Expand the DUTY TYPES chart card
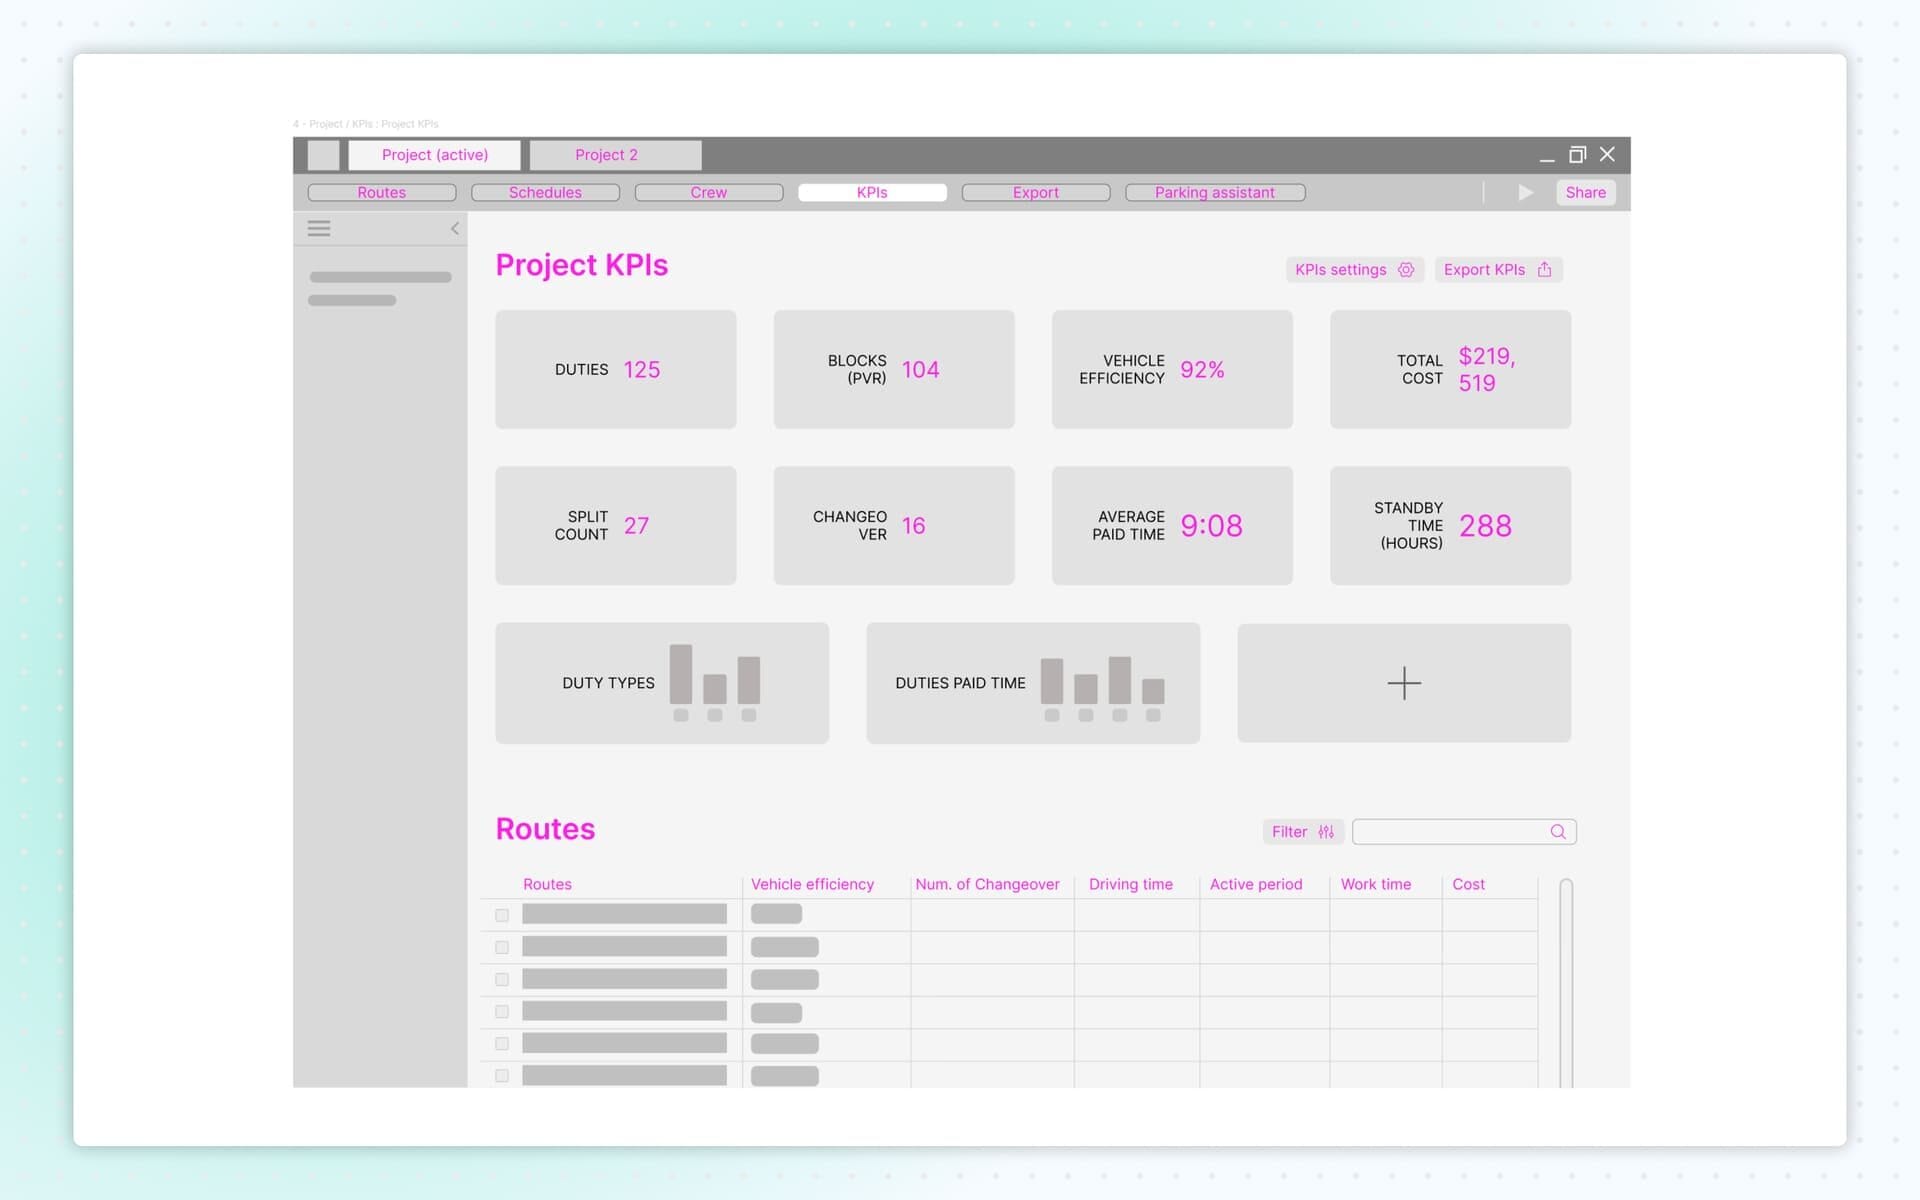The width and height of the screenshot is (1920, 1200). pyautogui.click(x=661, y=683)
